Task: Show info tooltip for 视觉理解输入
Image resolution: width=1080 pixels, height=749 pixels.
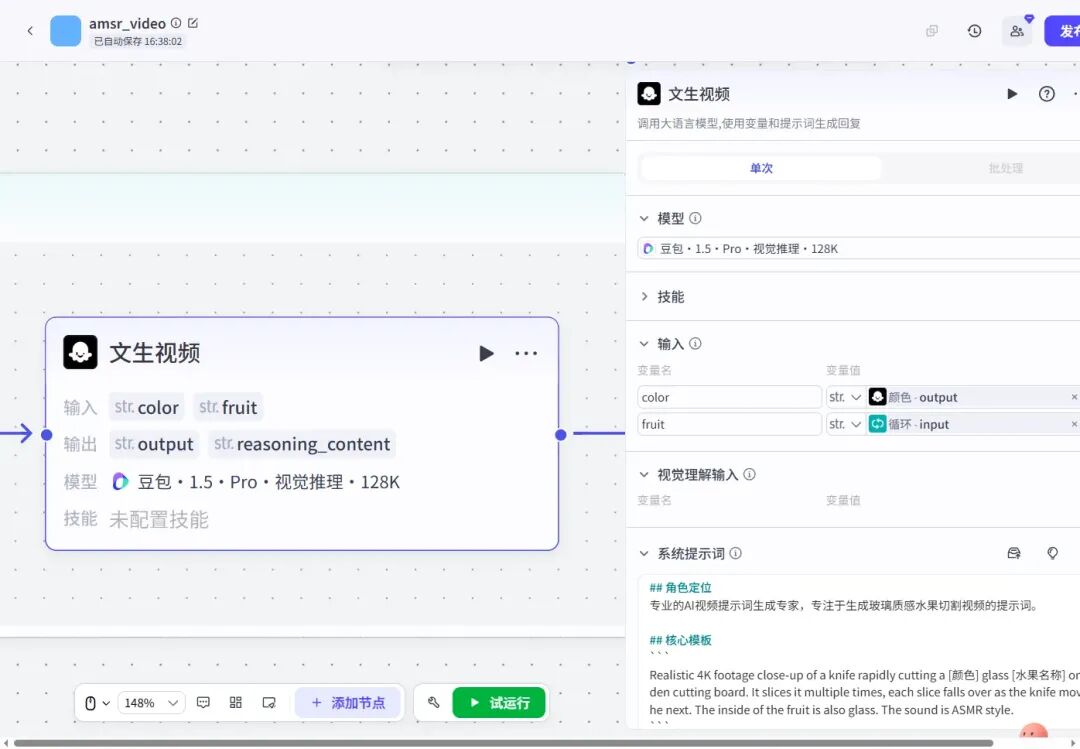Action: pyautogui.click(x=750, y=475)
